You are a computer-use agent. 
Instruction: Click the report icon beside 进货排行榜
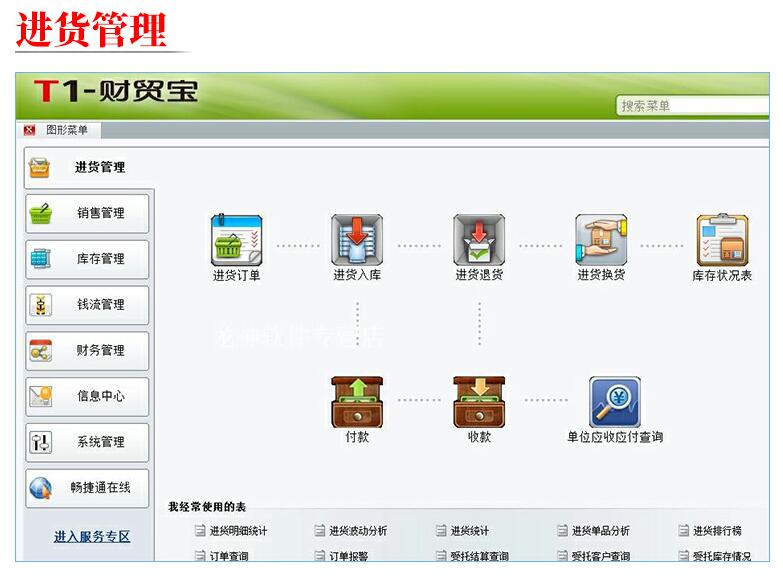click(684, 531)
